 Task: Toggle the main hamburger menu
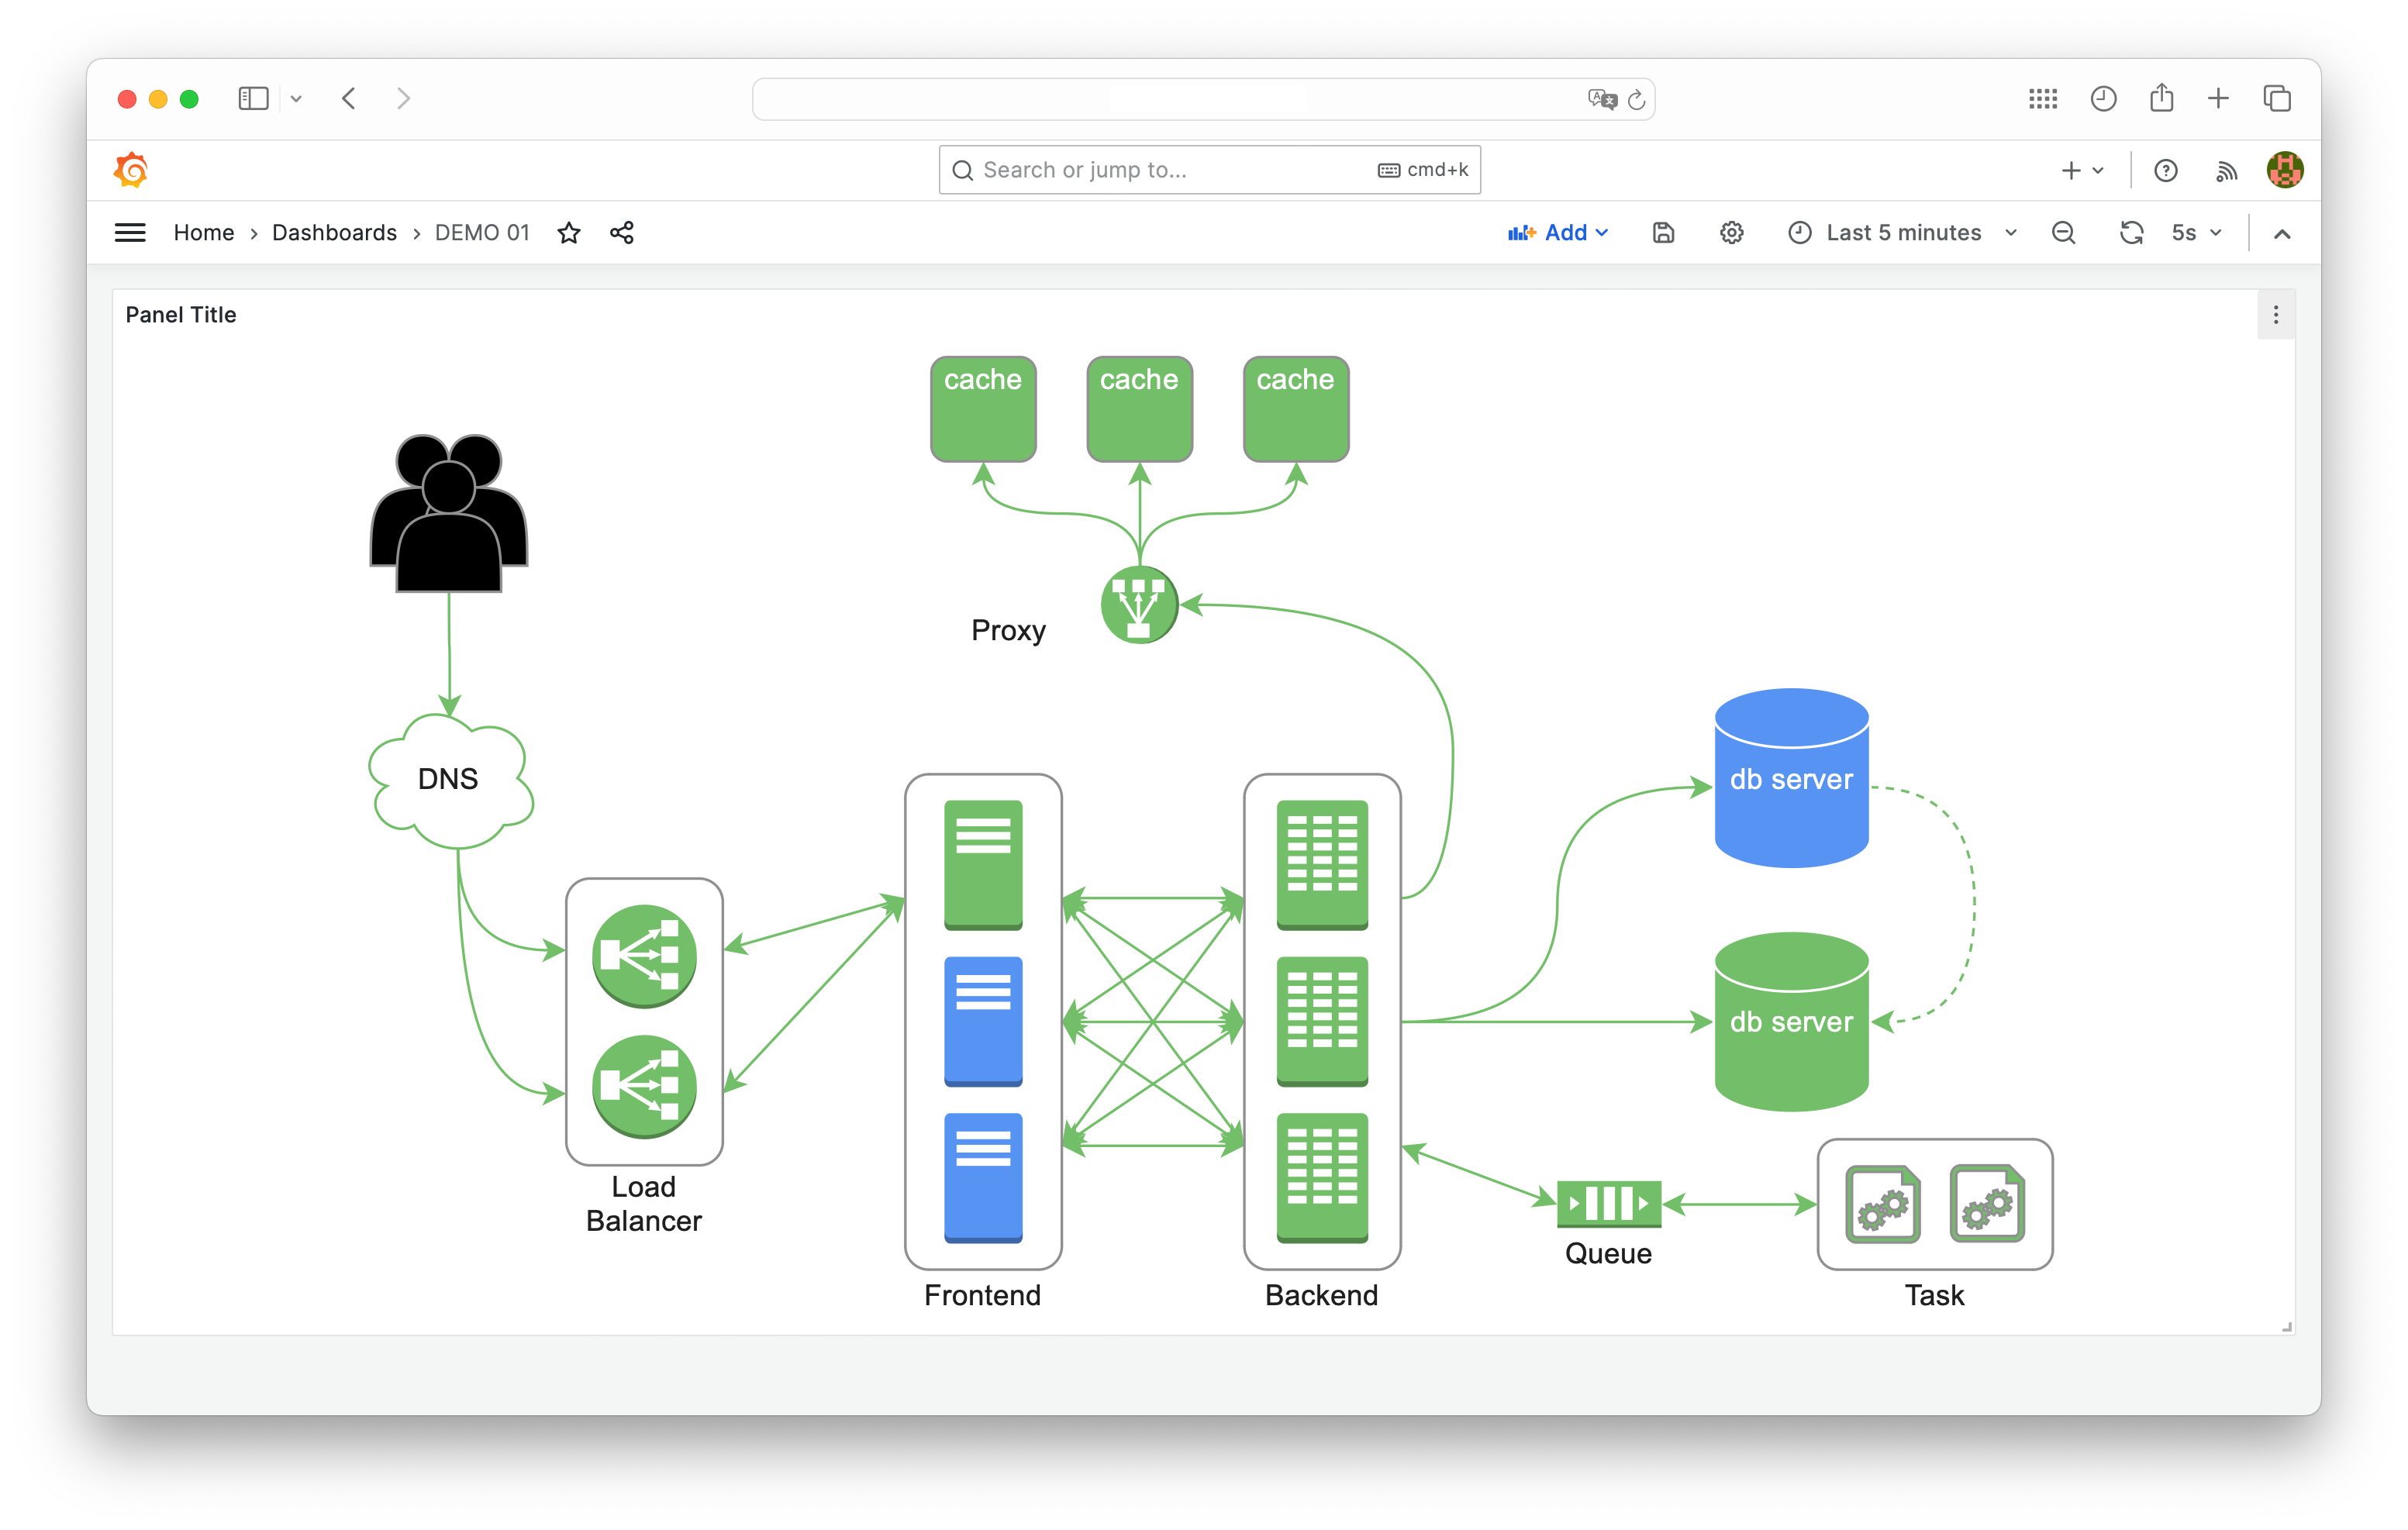pyautogui.click(x=130, y=233)
